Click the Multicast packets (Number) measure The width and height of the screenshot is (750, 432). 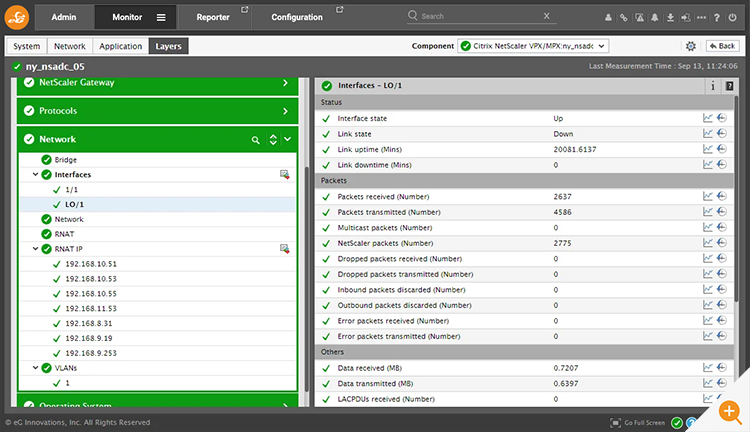(x=385, y=228)
